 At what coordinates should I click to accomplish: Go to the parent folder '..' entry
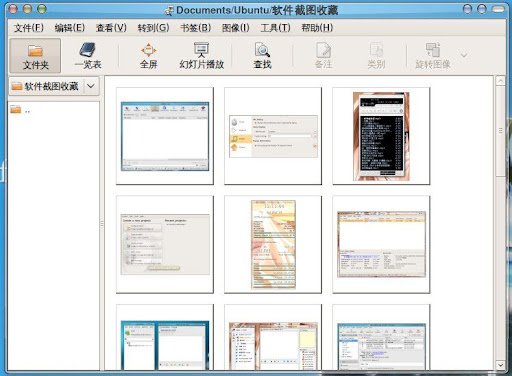pyautogui.click(x=20, y=110)
